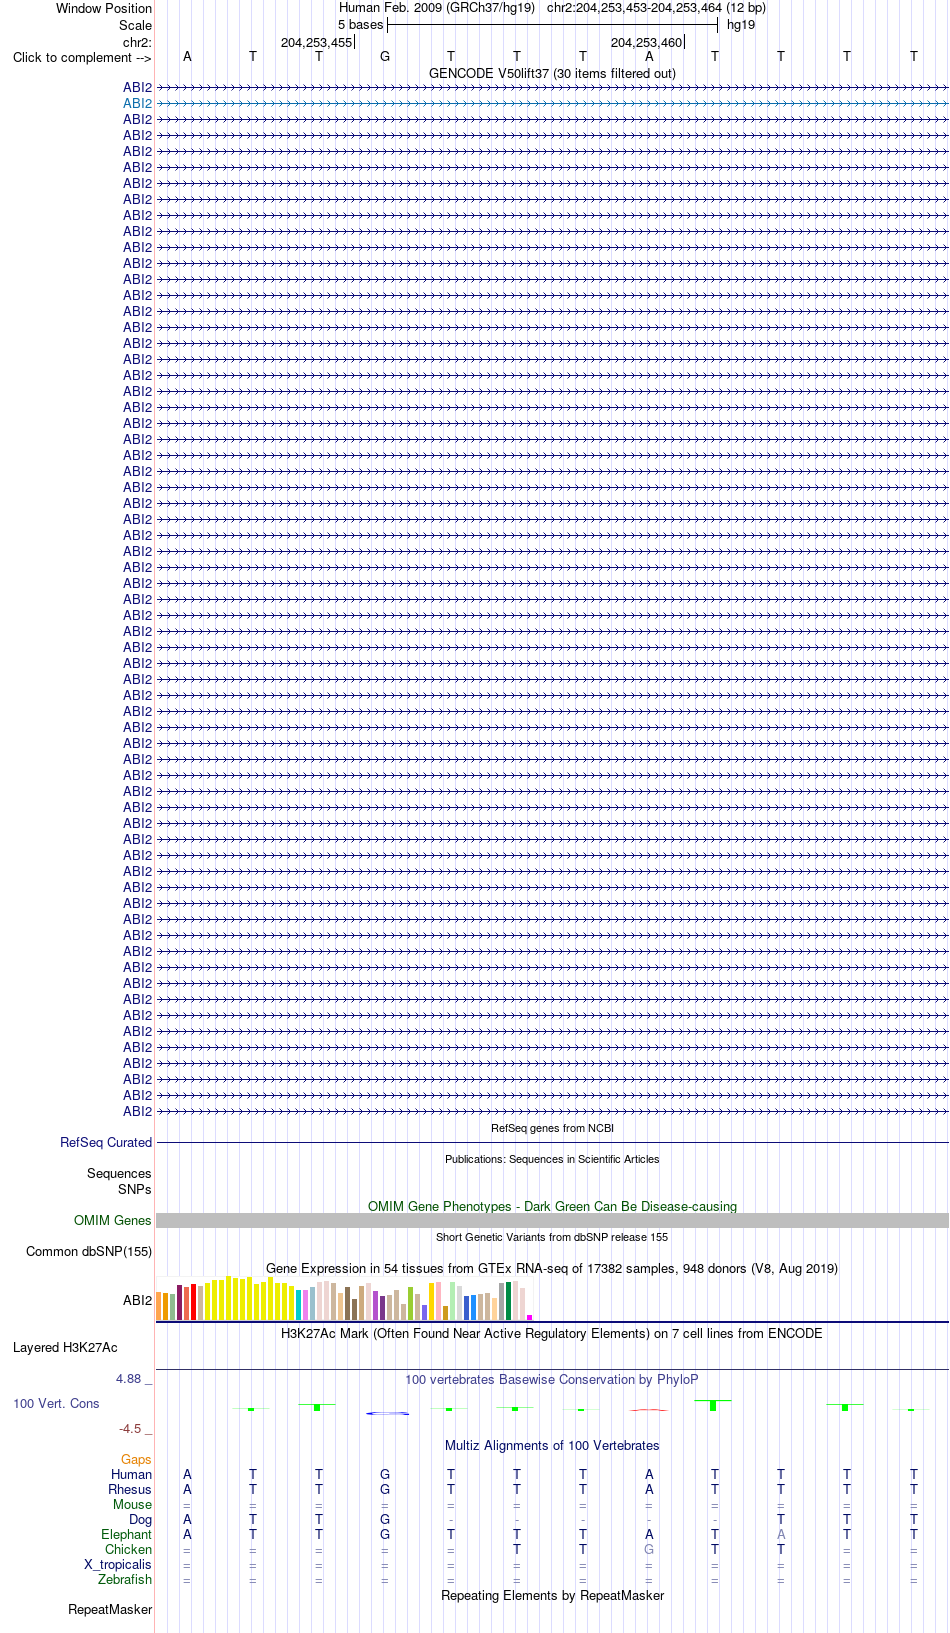Open the 'H3K27Ac Mark' ENCODE track title
This screenshot has width=950, height=1633.
552,1333
